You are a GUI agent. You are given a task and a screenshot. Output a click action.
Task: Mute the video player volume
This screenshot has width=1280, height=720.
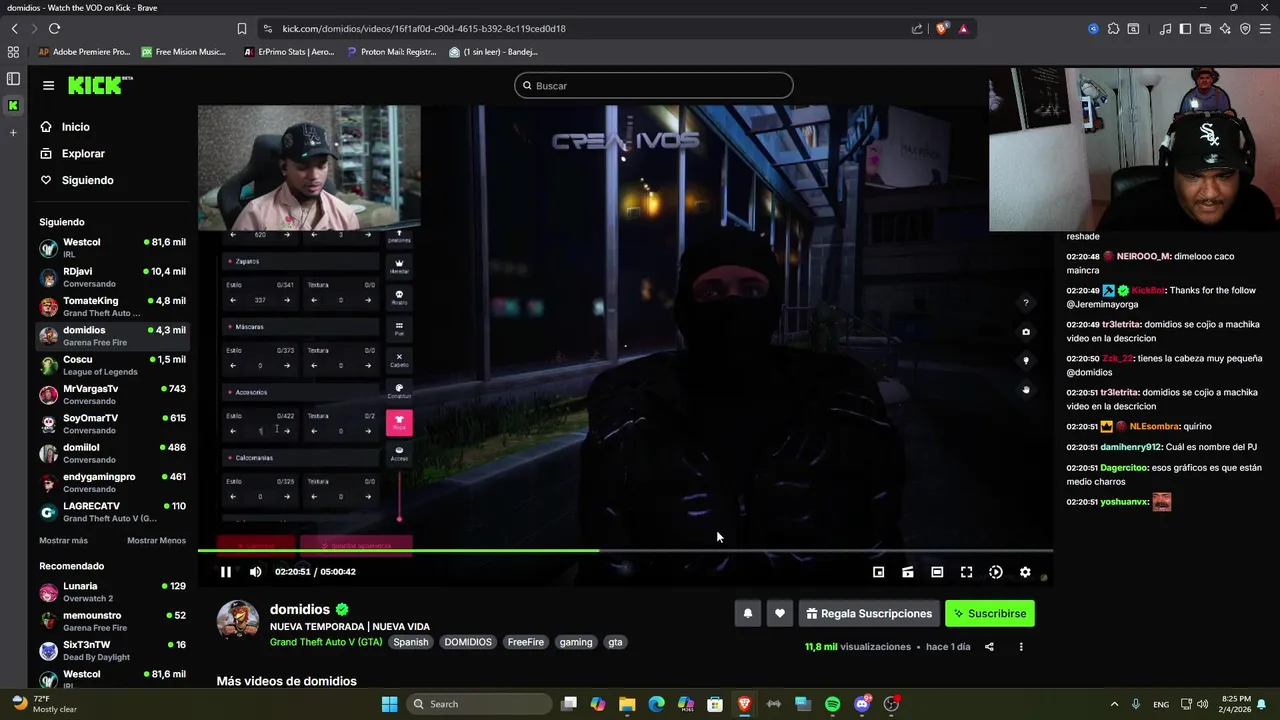pos(255,572)
